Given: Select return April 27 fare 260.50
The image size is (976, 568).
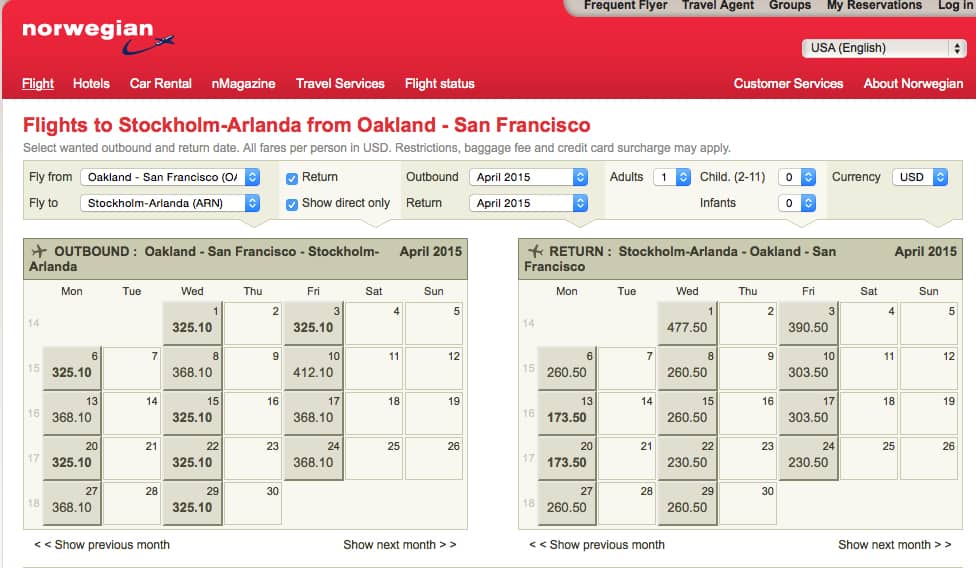Looking at the screenshot, I should click(x=566, y=503).
